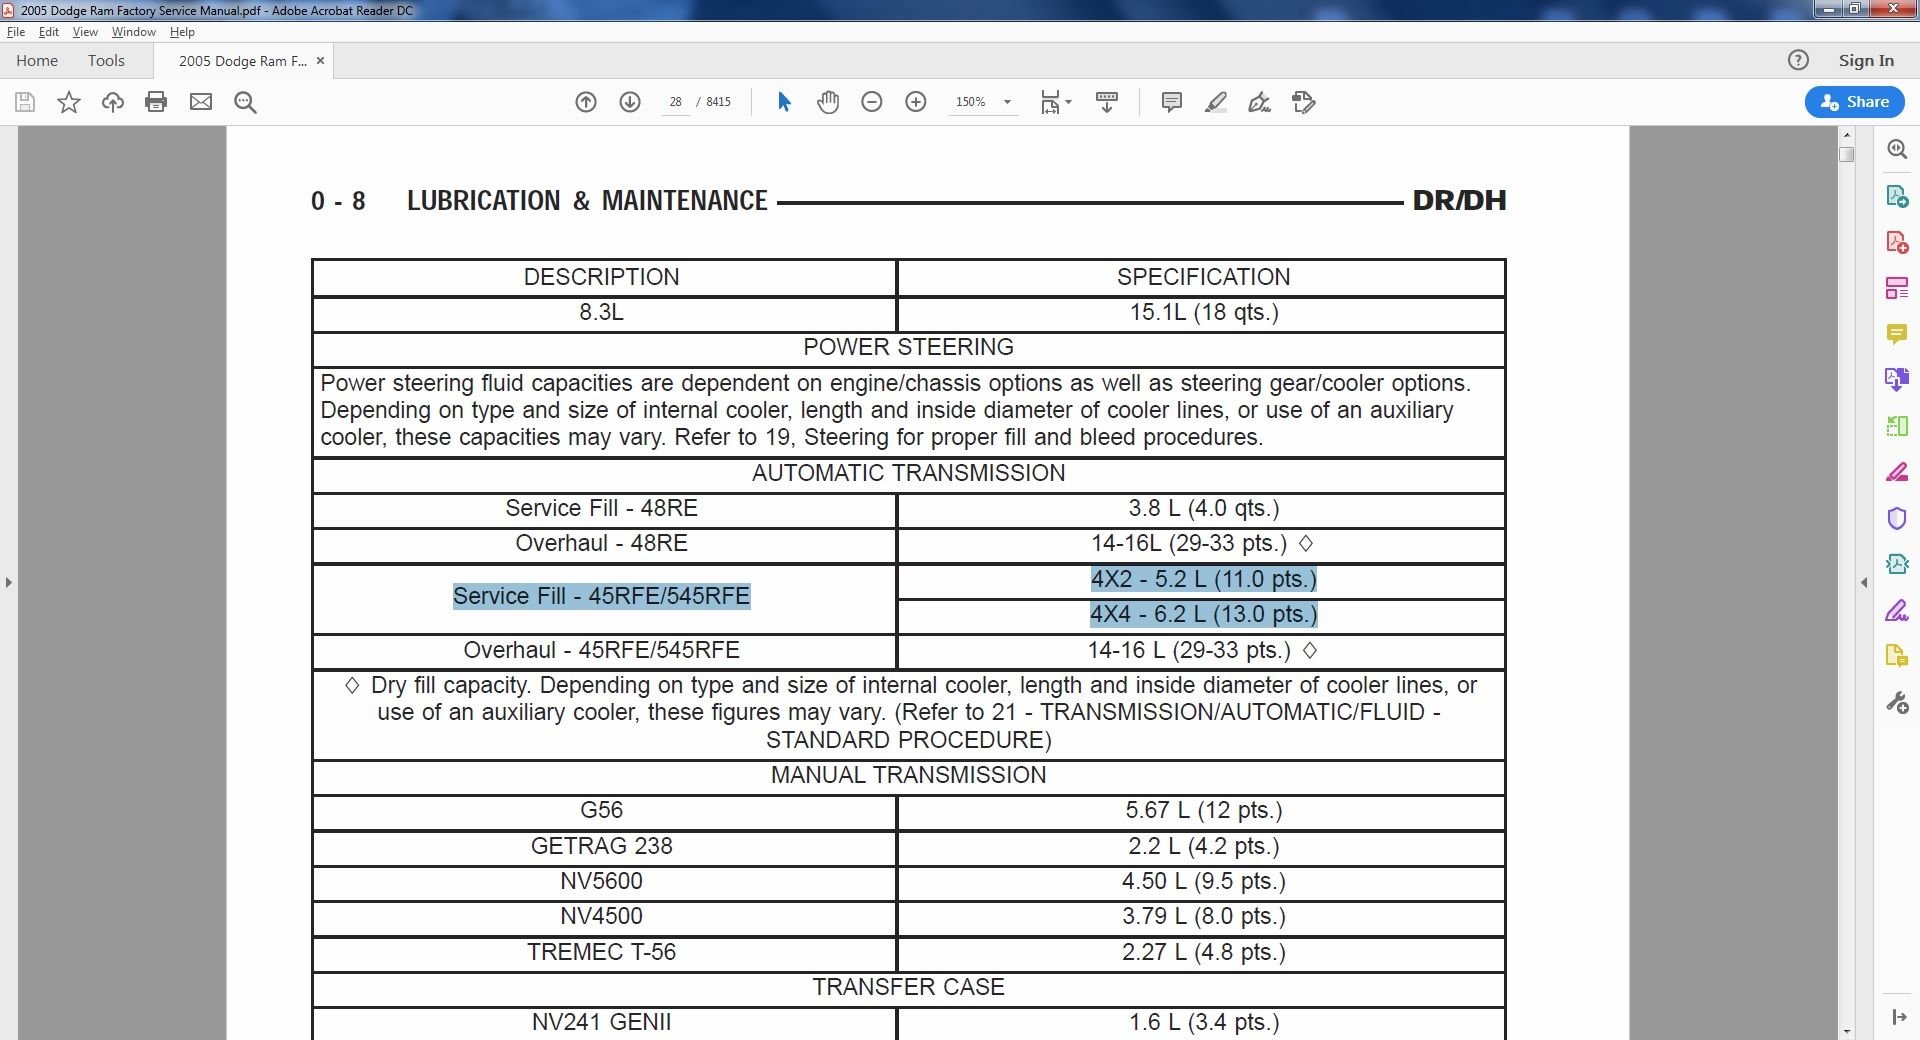Activate the selection arrow tool
Screen dimensions: 1920x1040
784,102
